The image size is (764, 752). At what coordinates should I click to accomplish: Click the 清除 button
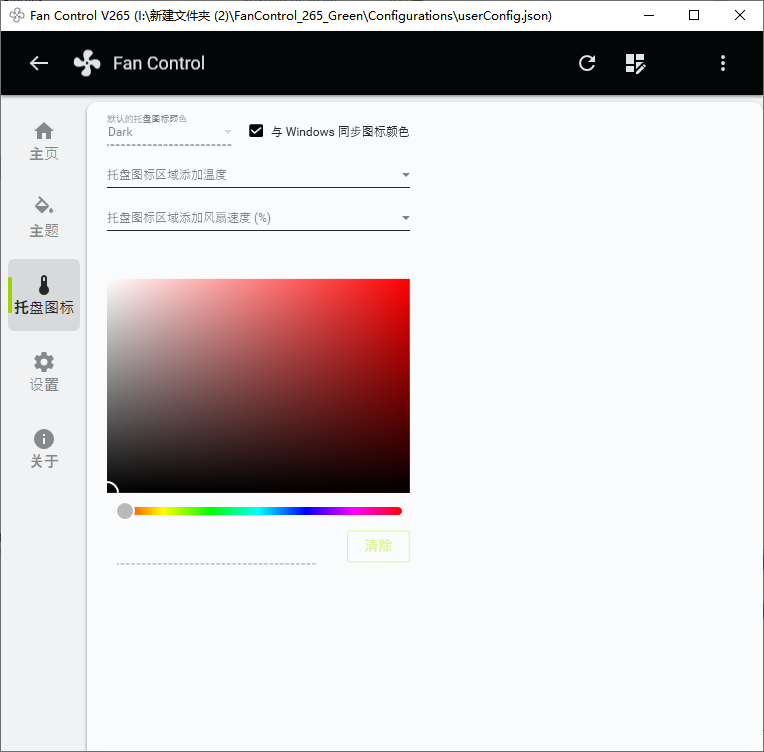point(378,546)
